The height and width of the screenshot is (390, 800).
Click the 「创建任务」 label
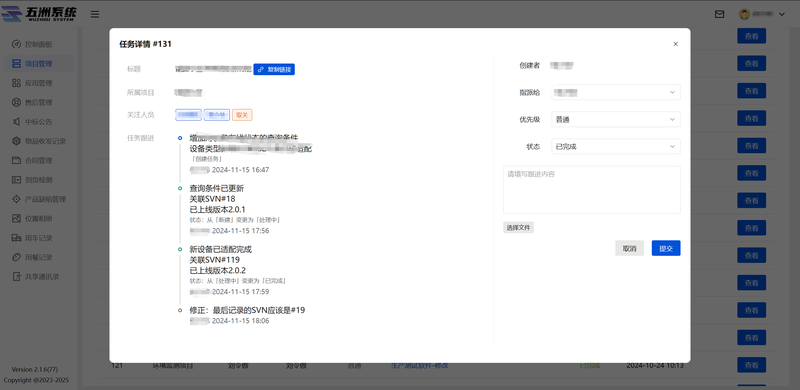[206, 159]
